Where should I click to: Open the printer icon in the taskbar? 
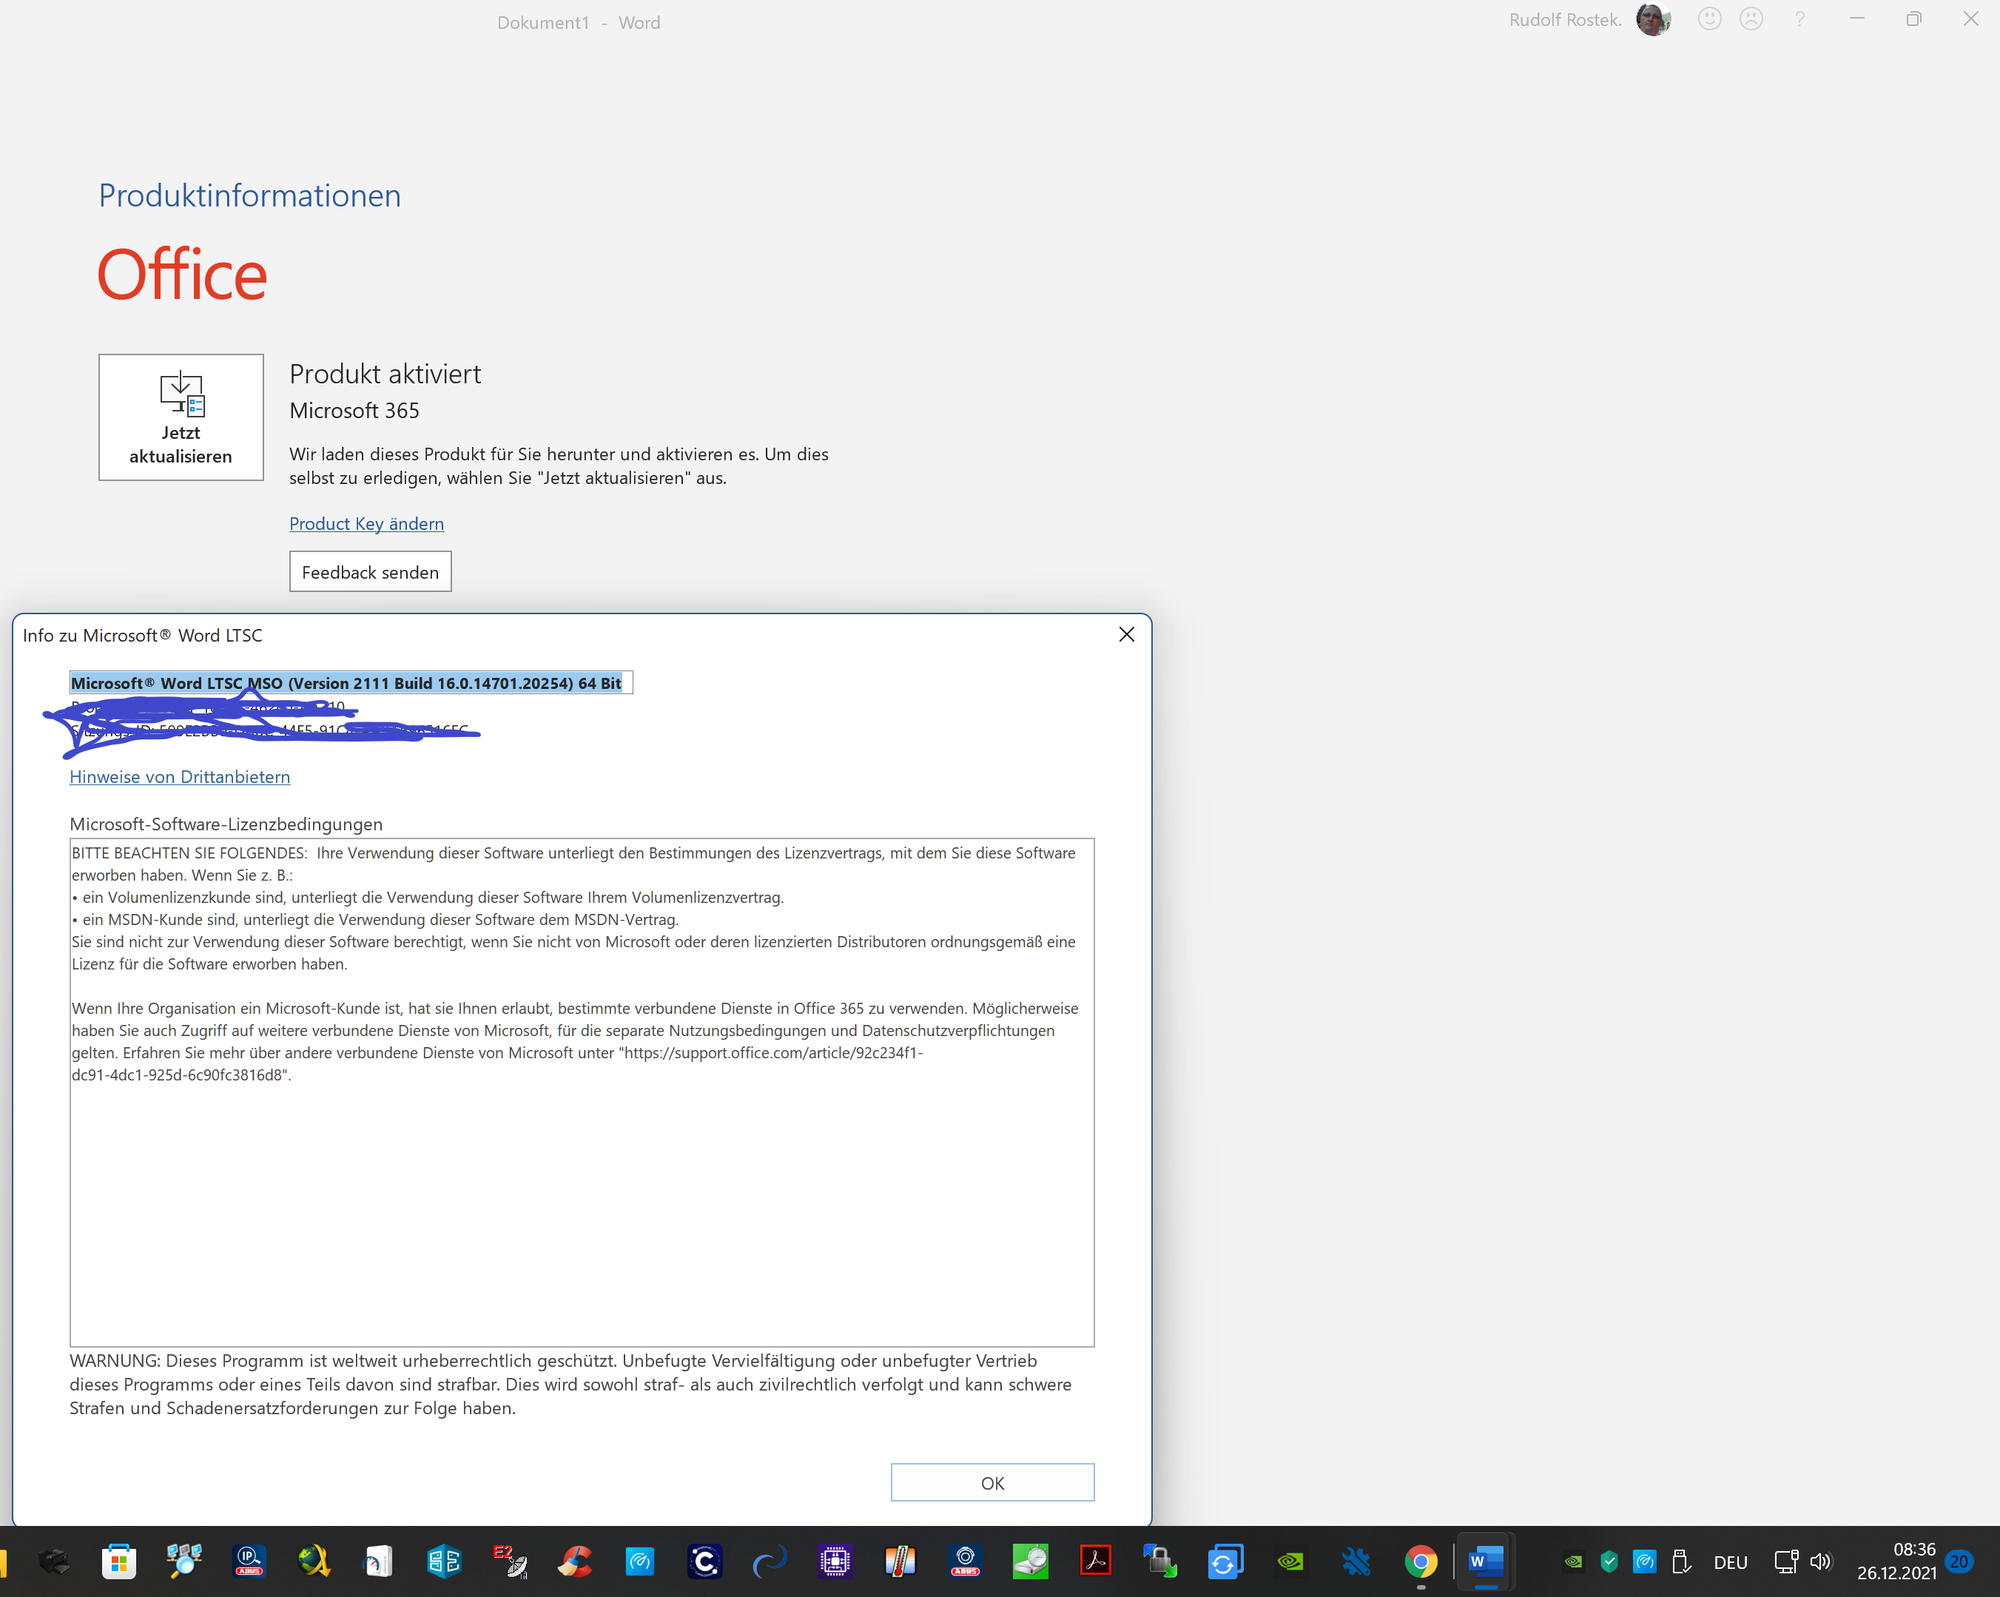(54, 1562)
